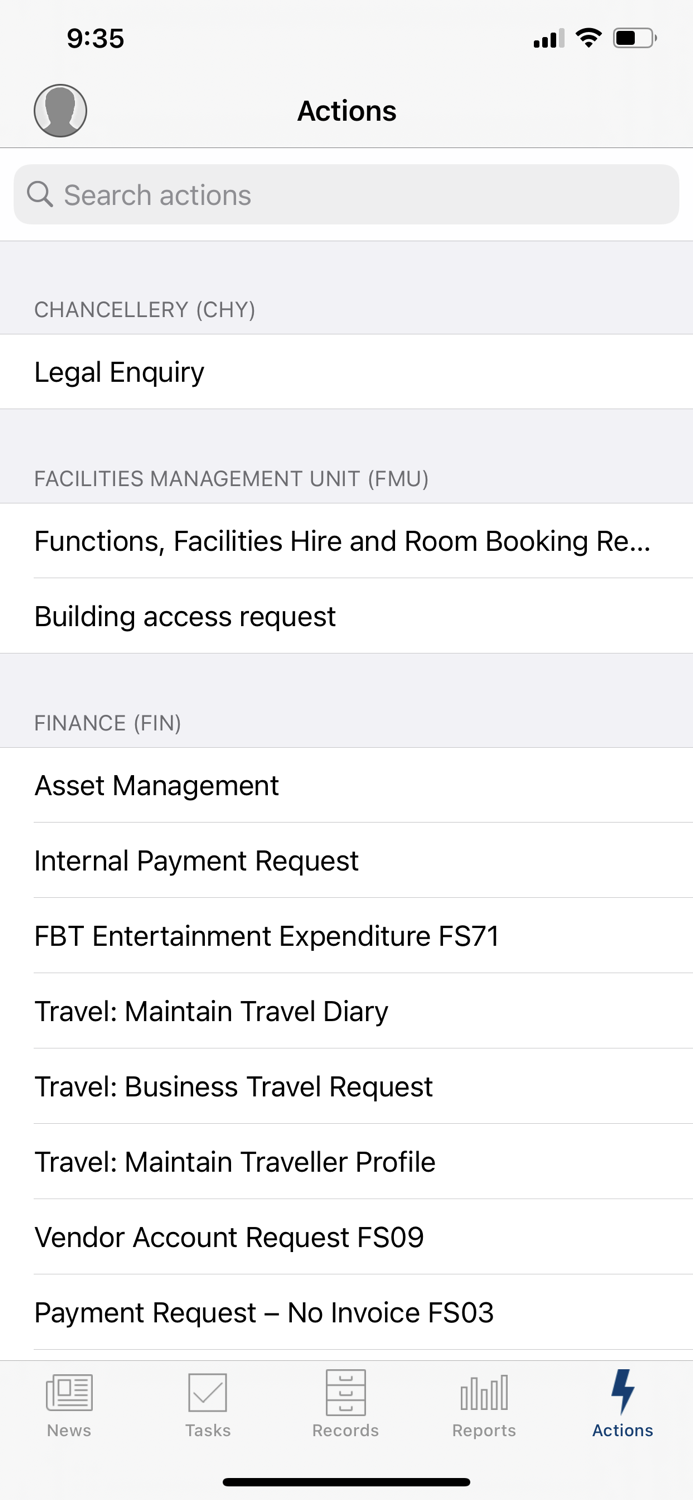Open the Building access request action
The image size is (693, 1500).
coord(185,616)
